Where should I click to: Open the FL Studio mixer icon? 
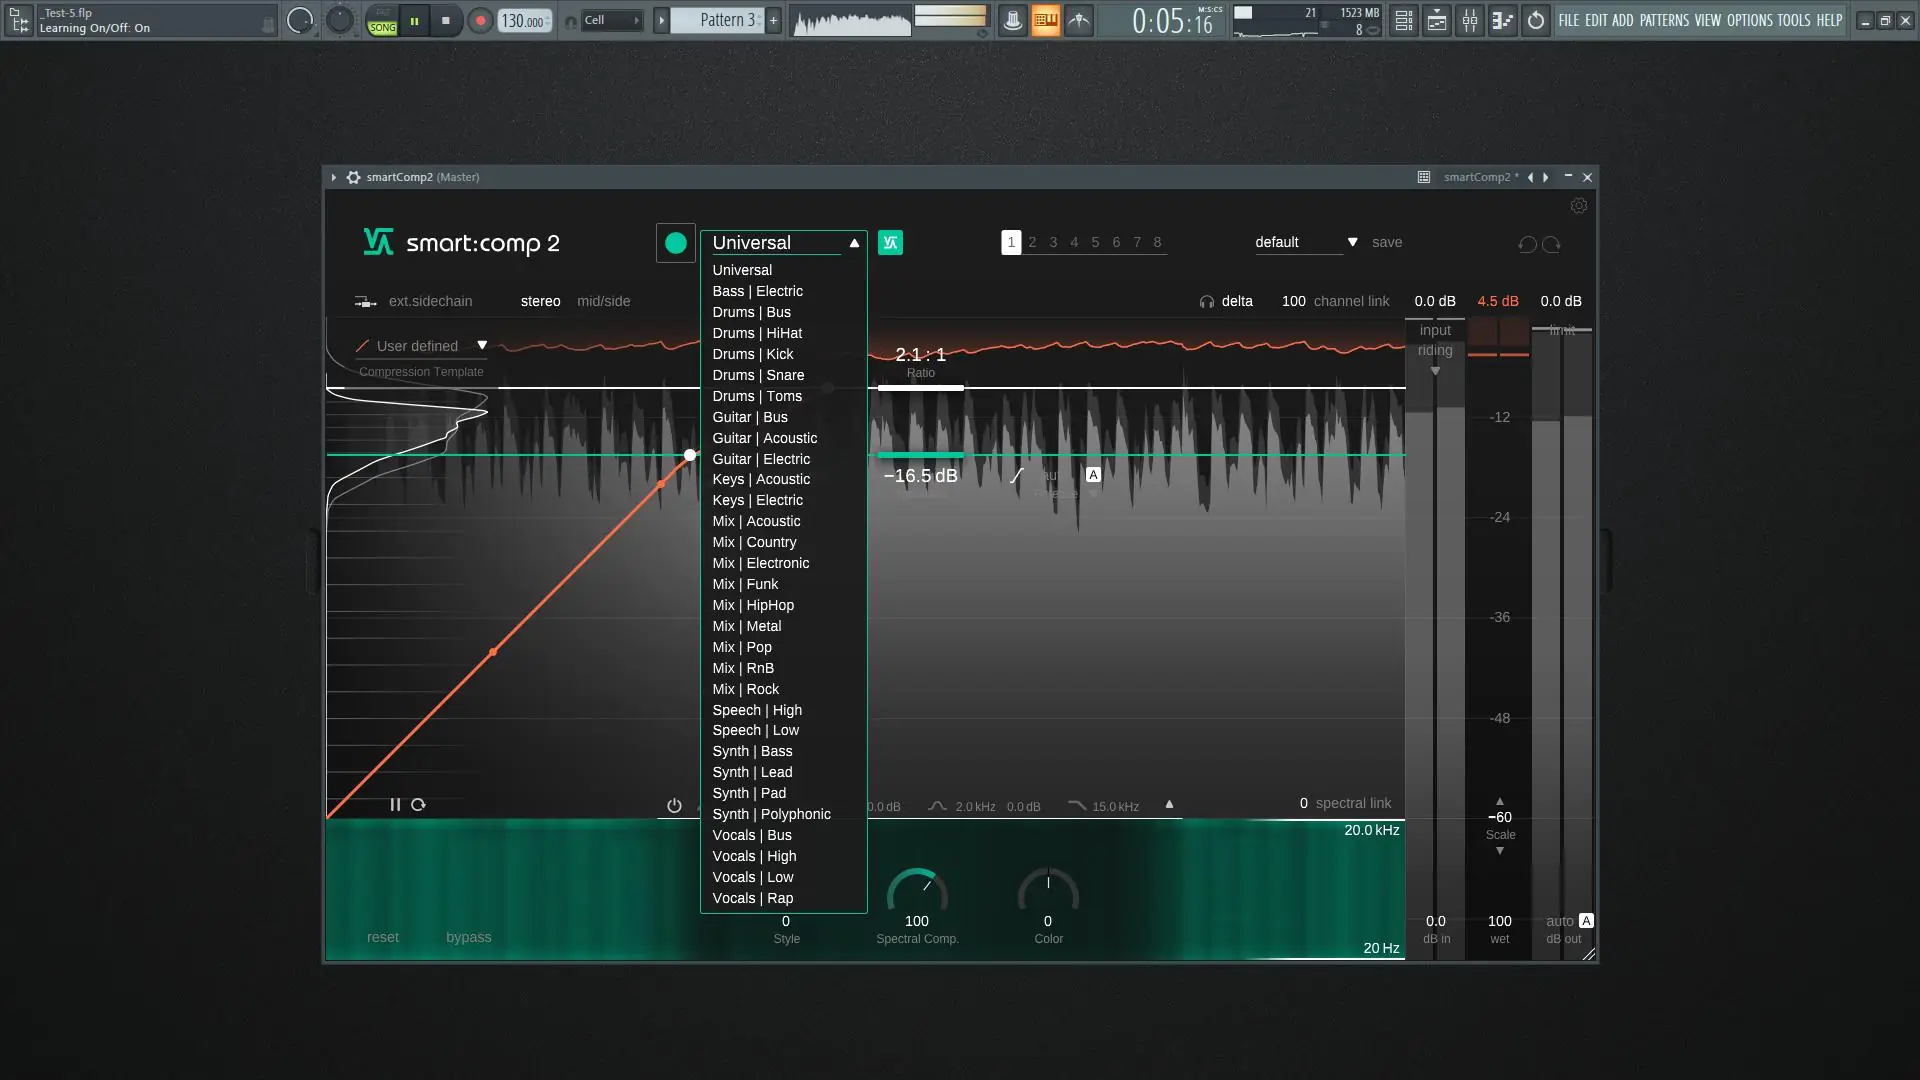coord(1470,20)
